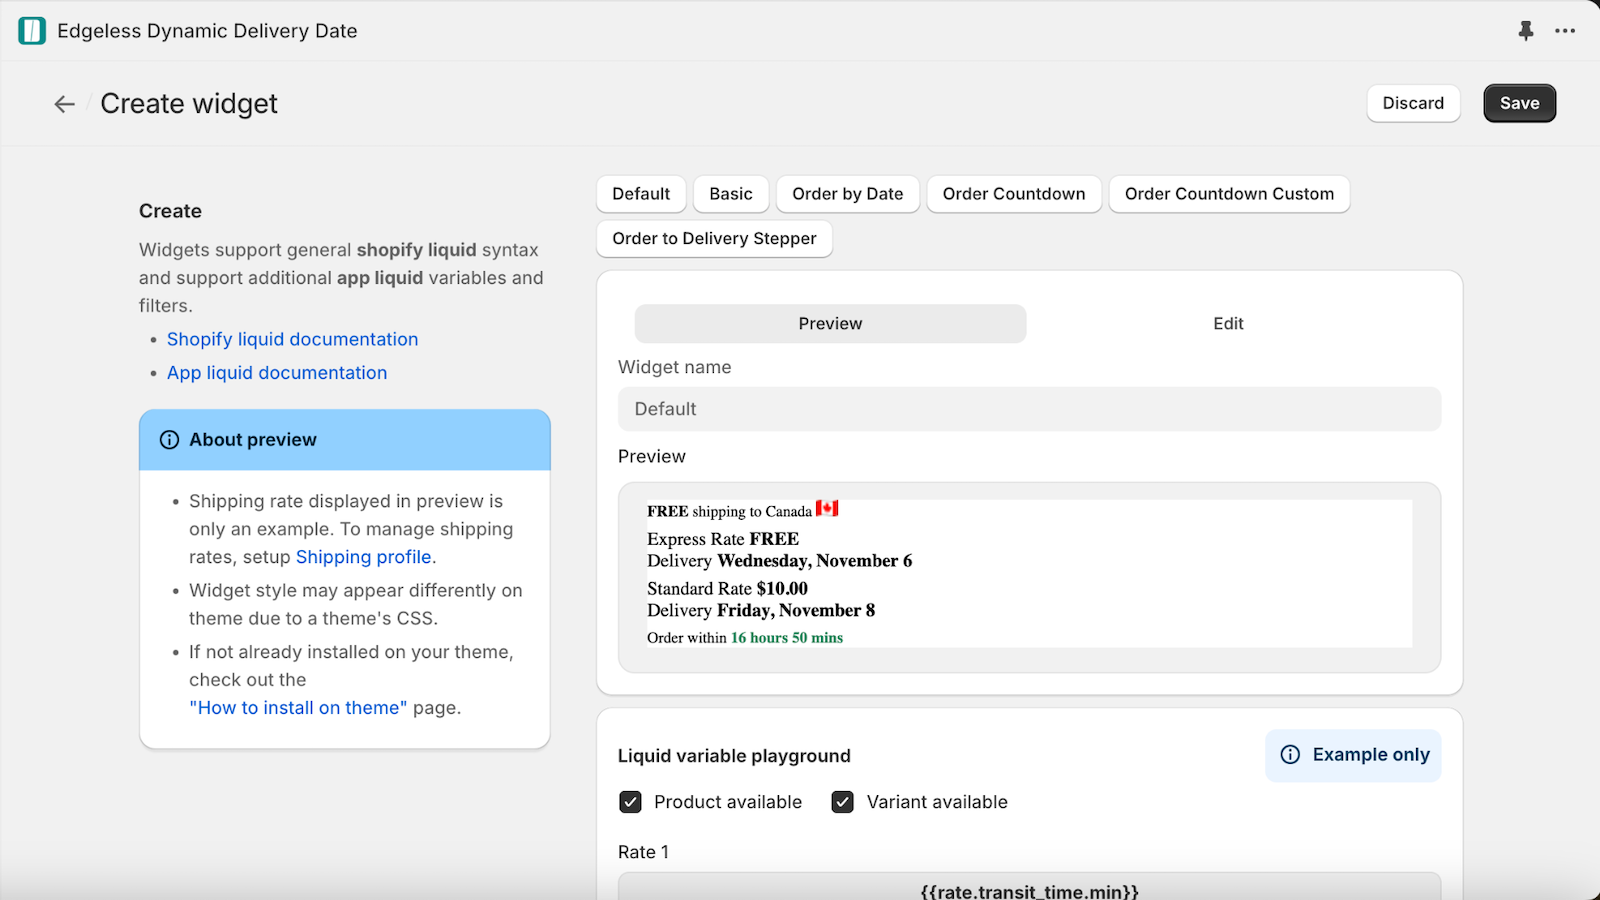Click the "Express Rate FREE" line
This screenshot has width=1600, height=900.
tap(723, 539)
